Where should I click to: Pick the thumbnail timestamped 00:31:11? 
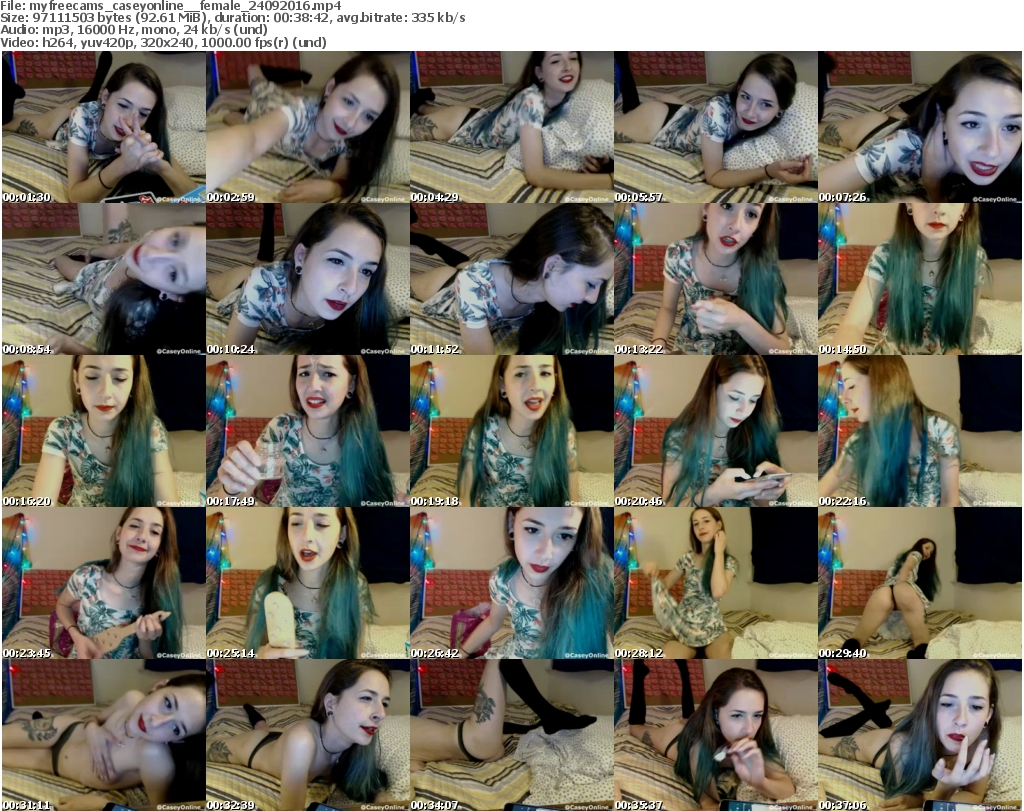(x=104, y=735)
